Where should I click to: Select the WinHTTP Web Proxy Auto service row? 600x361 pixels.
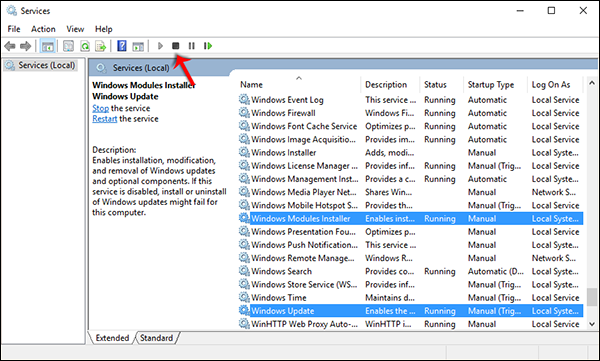coord(411,324)
